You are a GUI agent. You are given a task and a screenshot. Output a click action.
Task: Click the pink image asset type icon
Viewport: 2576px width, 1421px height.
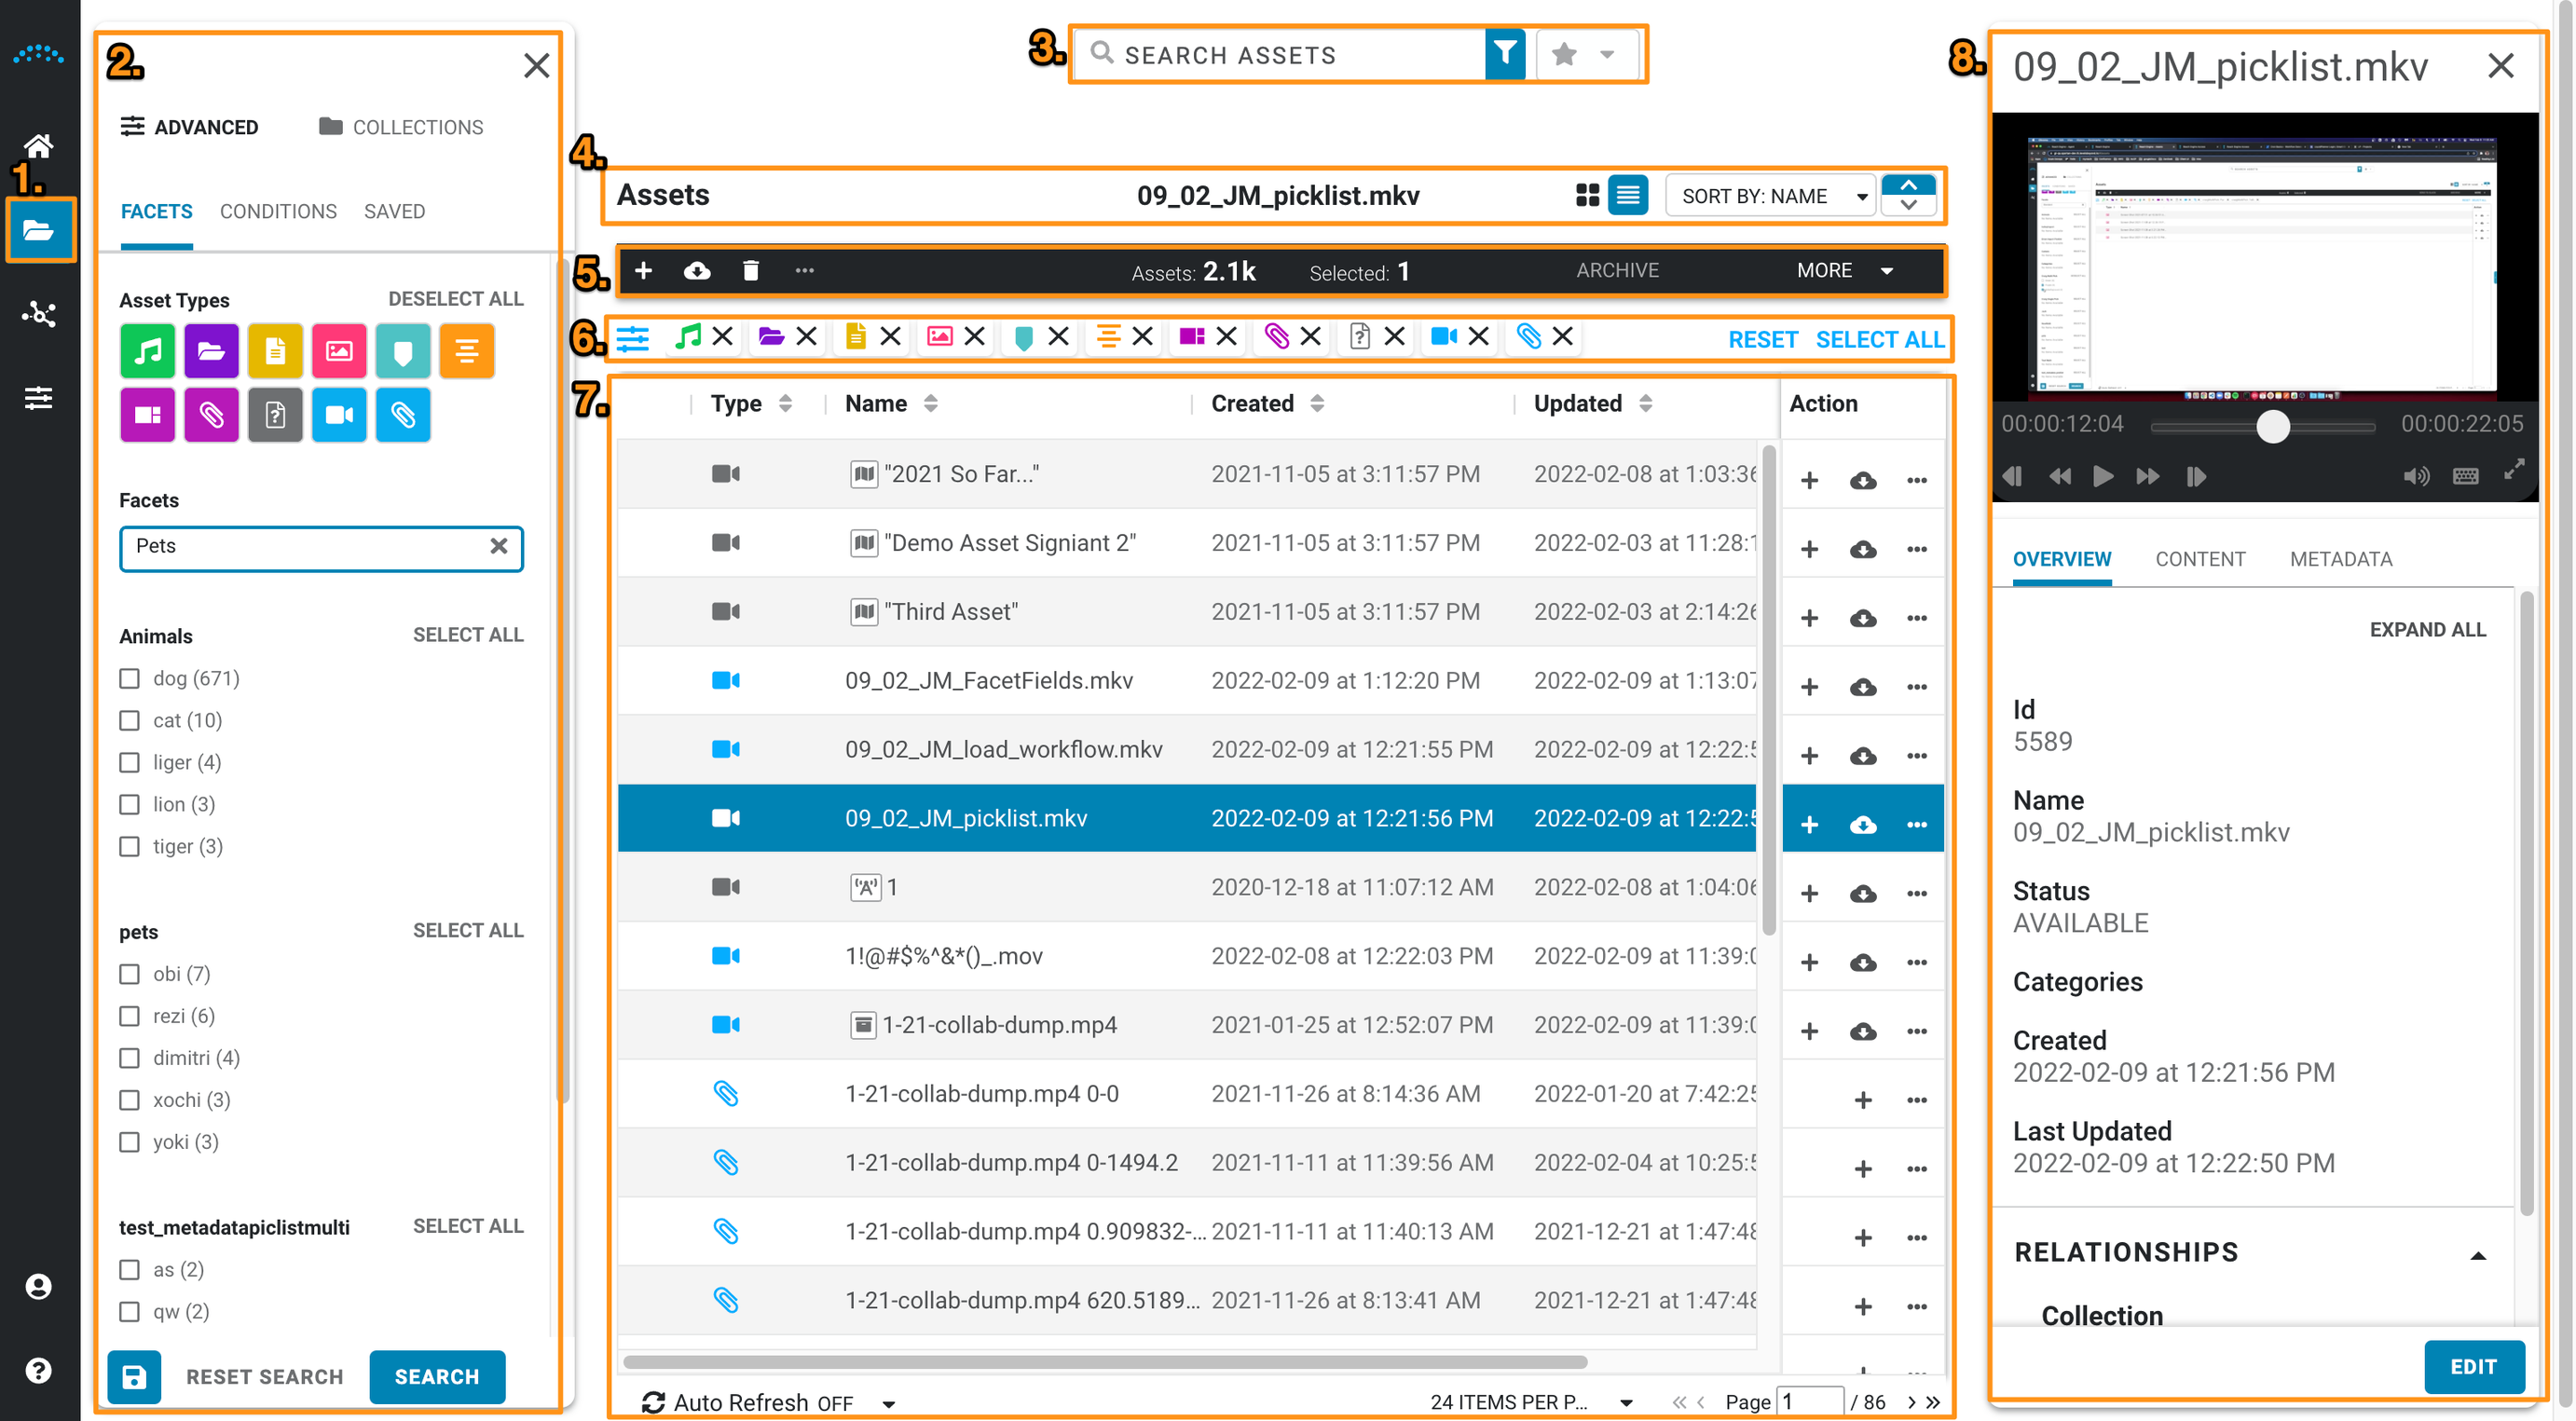pyautogui.click(x=339, y=351)
